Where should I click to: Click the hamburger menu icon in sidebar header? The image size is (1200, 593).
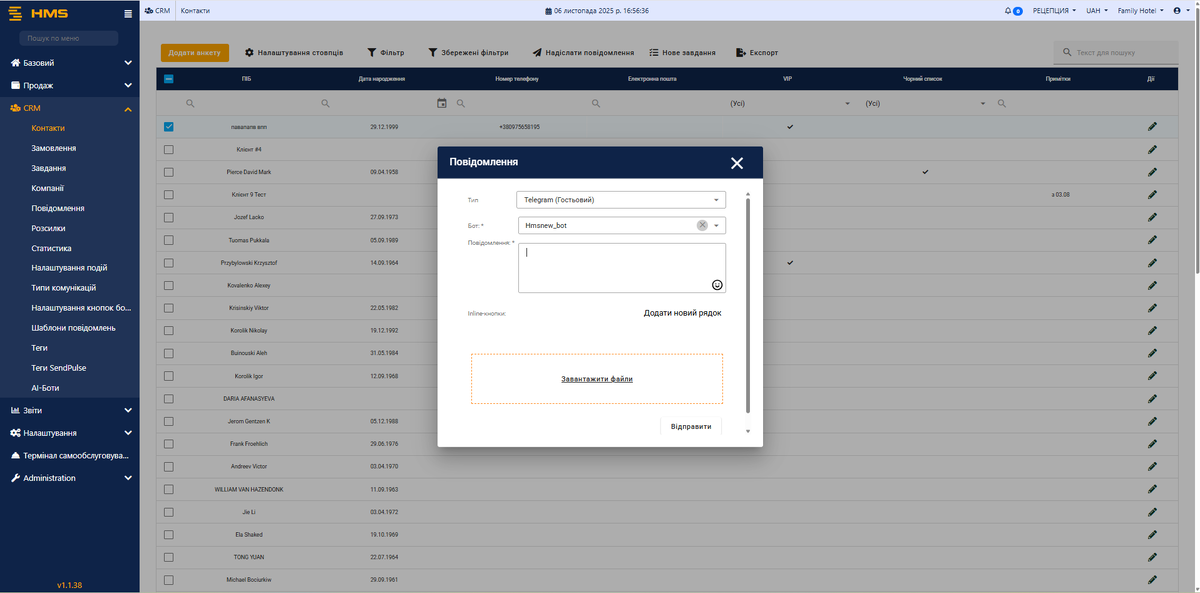(128, 14)
